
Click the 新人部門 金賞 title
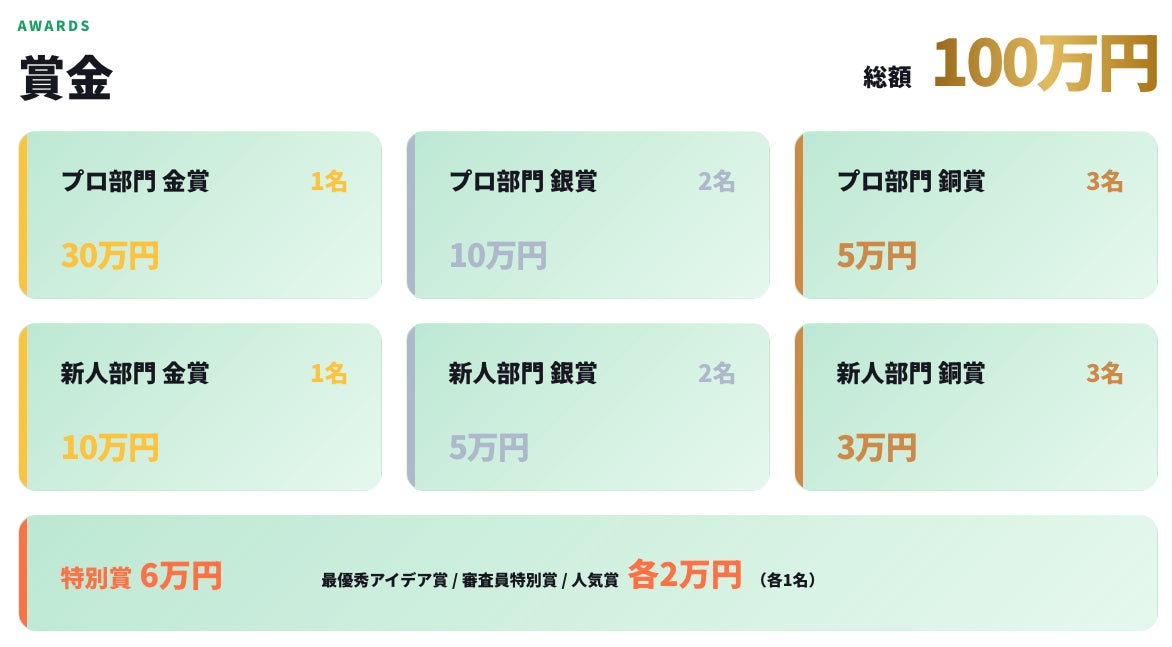(135, 373)
